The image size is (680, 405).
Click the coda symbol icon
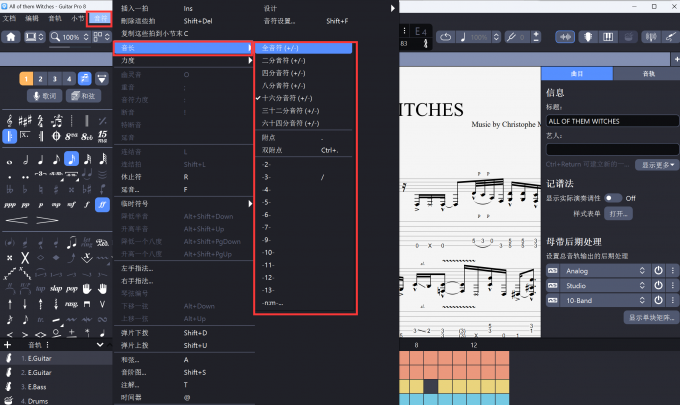[56, 136]
